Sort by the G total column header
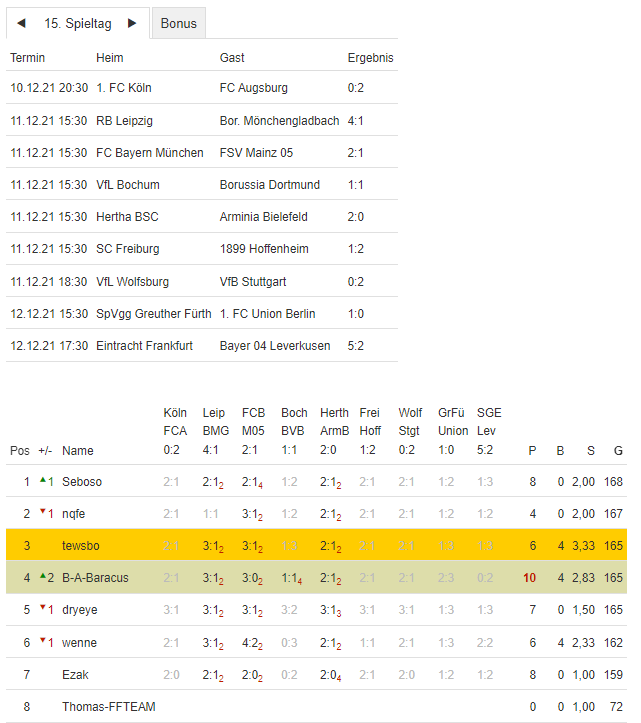Screen dimensions: 641x723 [617, 451]
